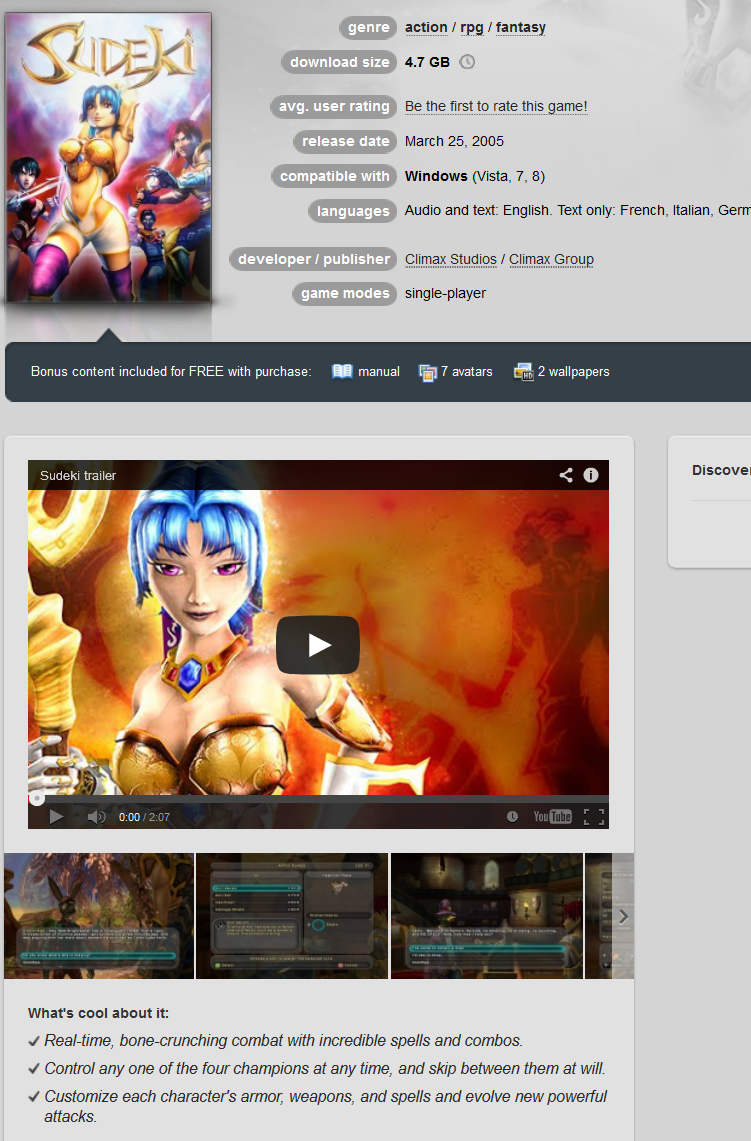Click the 7 avatars icon

pos(428,372)
